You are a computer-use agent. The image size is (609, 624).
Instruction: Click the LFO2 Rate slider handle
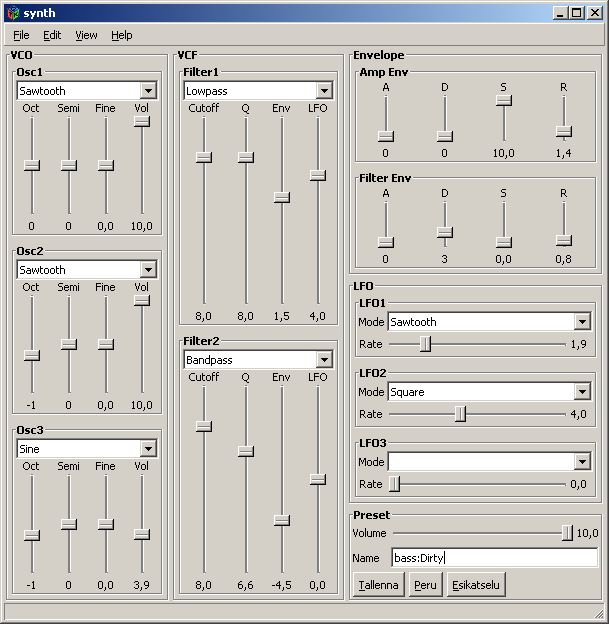[x=461, y=414]
